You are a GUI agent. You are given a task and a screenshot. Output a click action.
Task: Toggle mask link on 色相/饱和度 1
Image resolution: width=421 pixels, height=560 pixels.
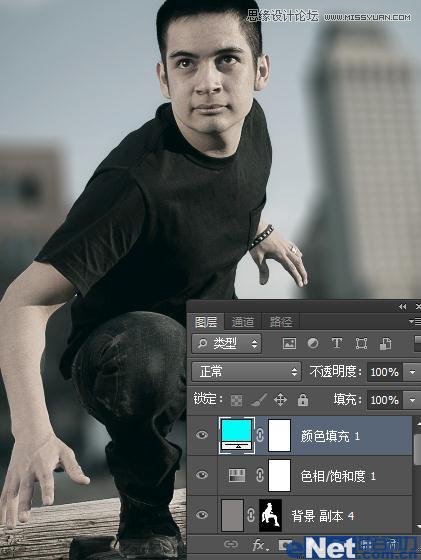pyautogui.click(x=260, y=475)
